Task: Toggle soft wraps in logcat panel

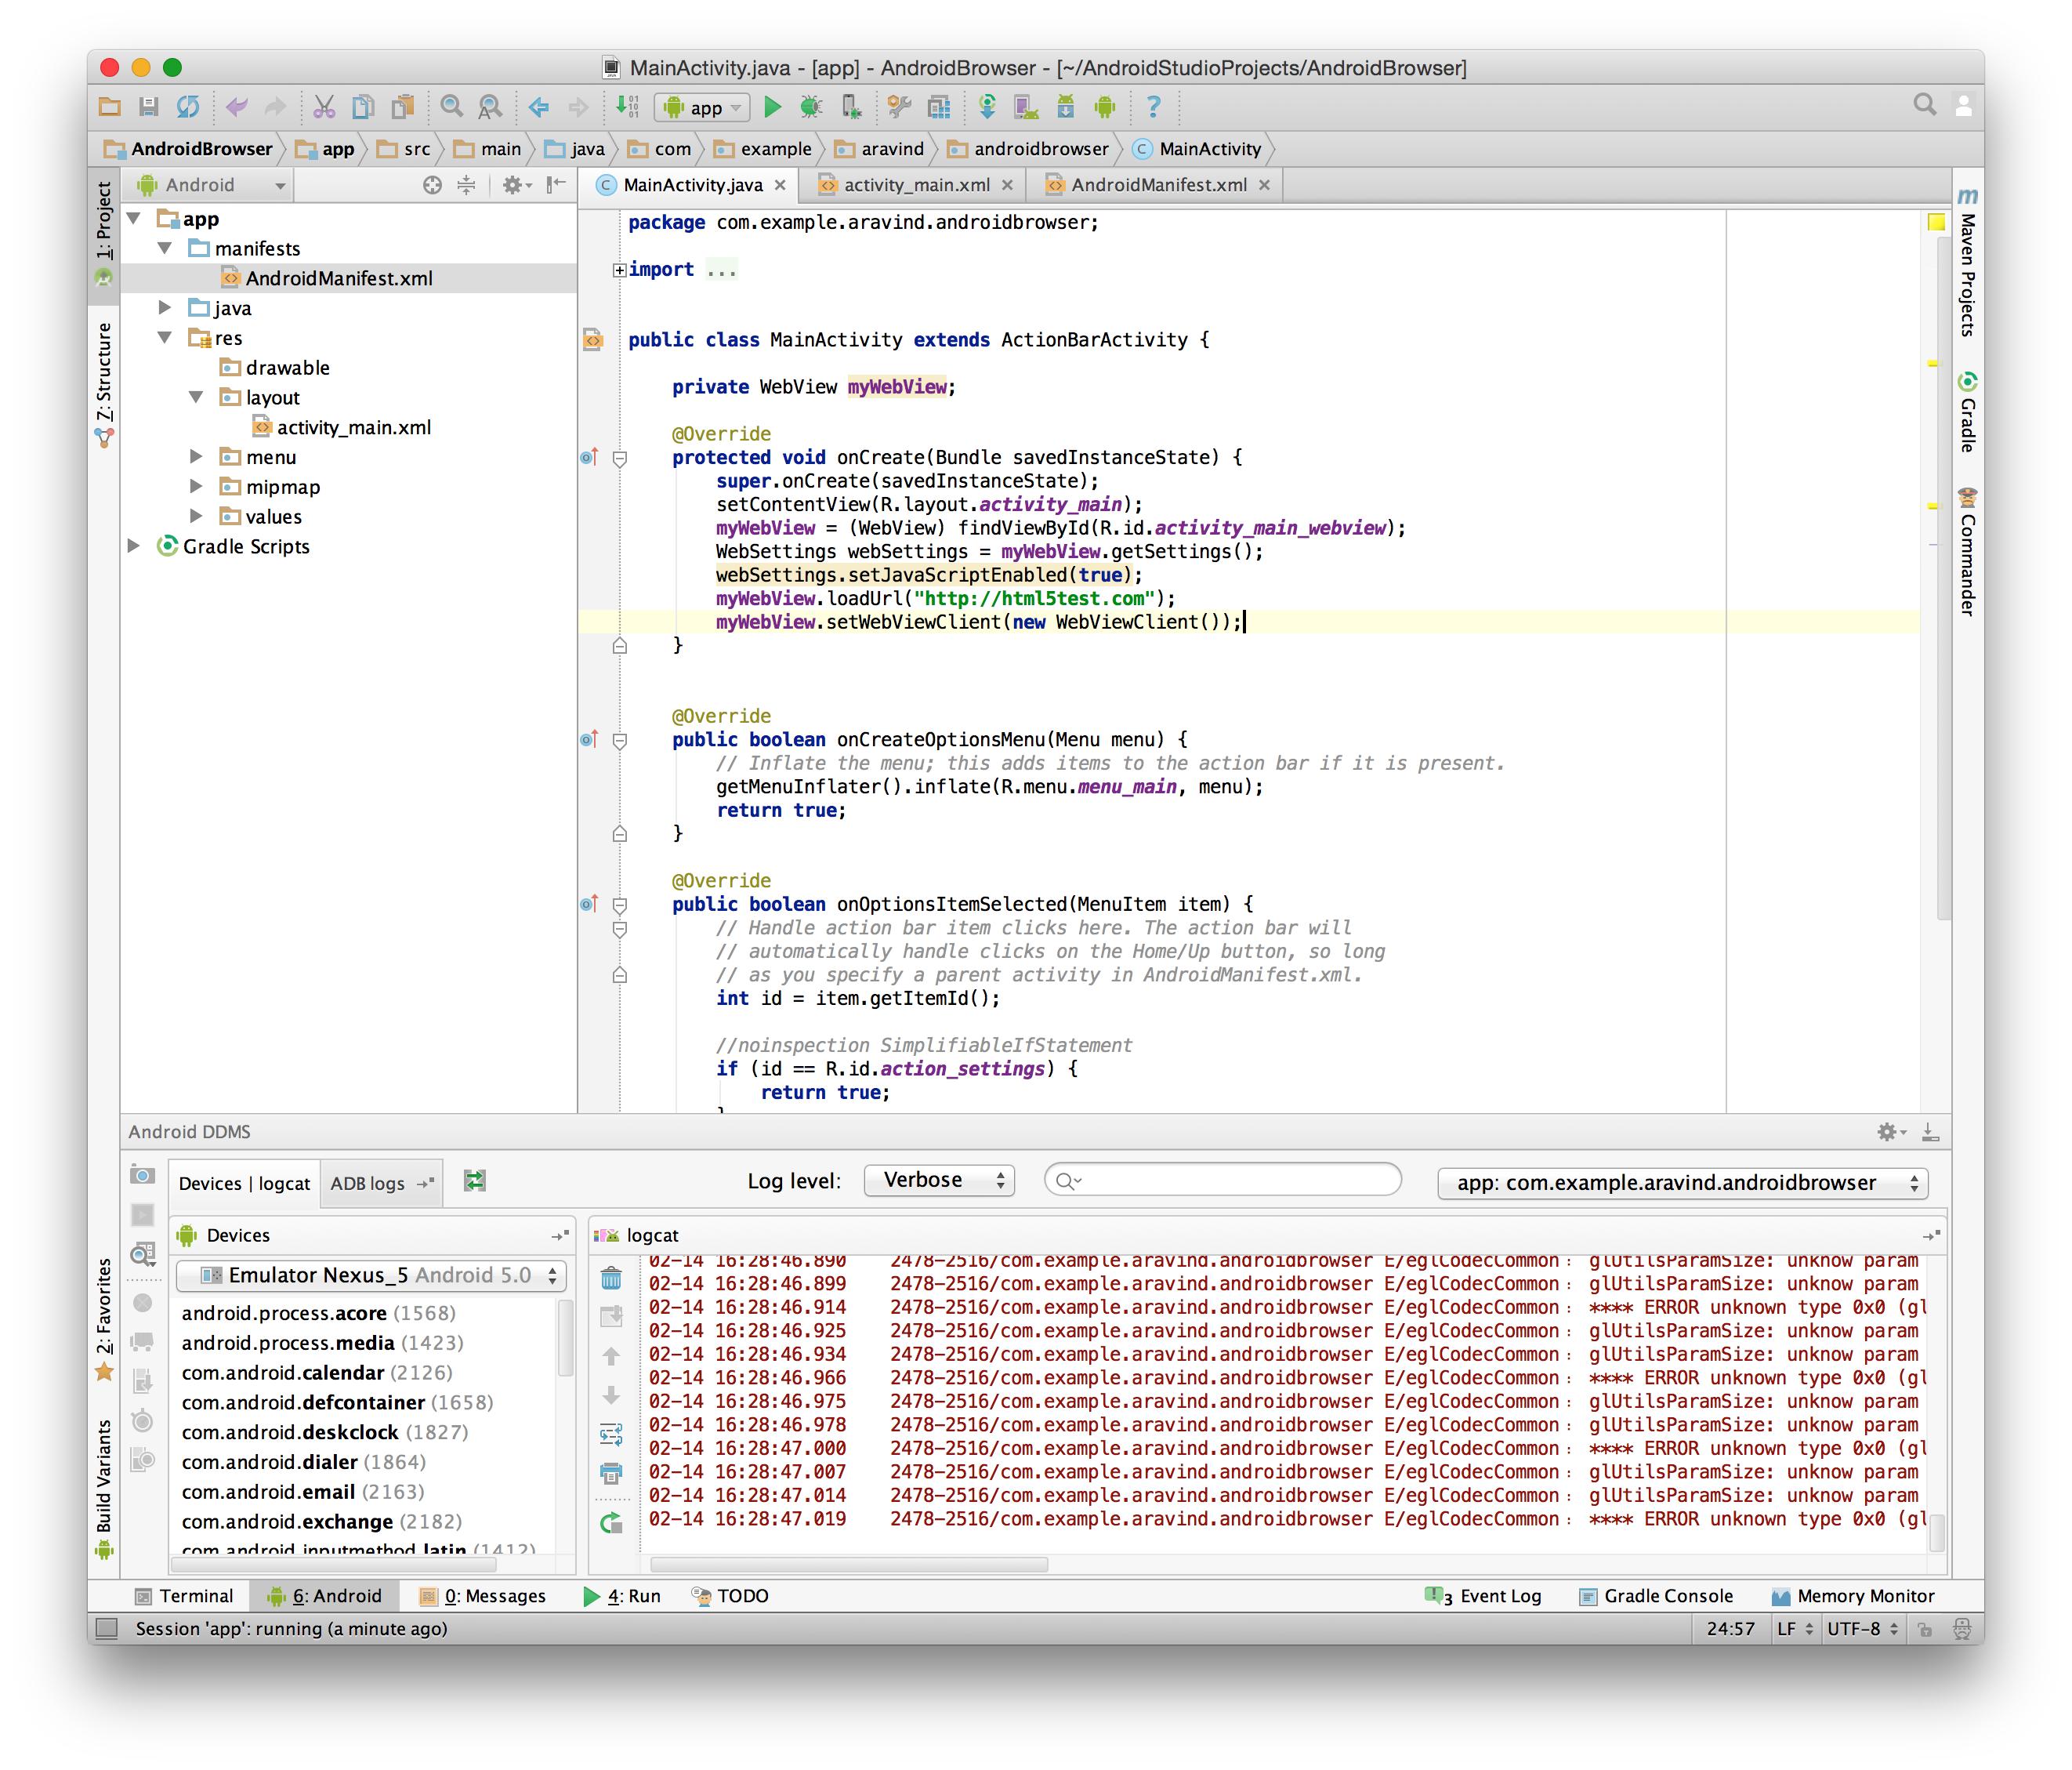Action: click(611, 1434)
